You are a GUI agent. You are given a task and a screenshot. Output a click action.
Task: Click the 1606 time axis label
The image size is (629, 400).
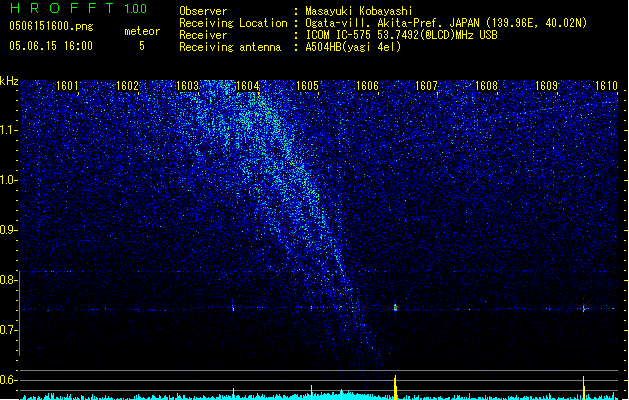point(367,86)
